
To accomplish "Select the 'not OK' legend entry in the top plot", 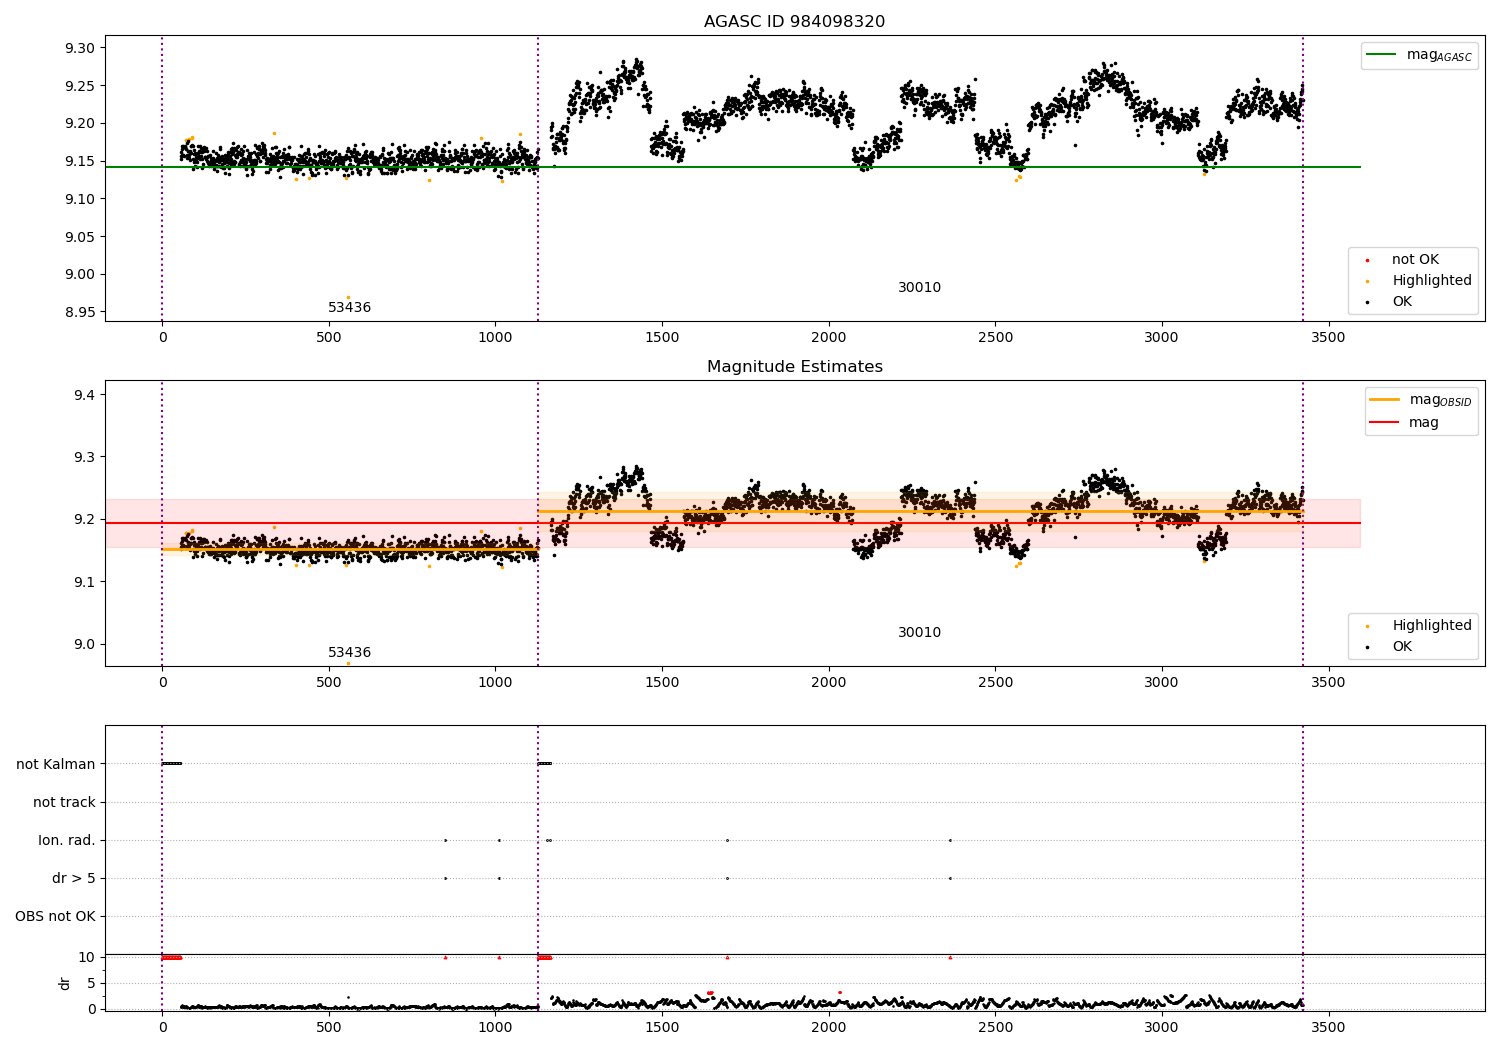I will [1415, 259].
